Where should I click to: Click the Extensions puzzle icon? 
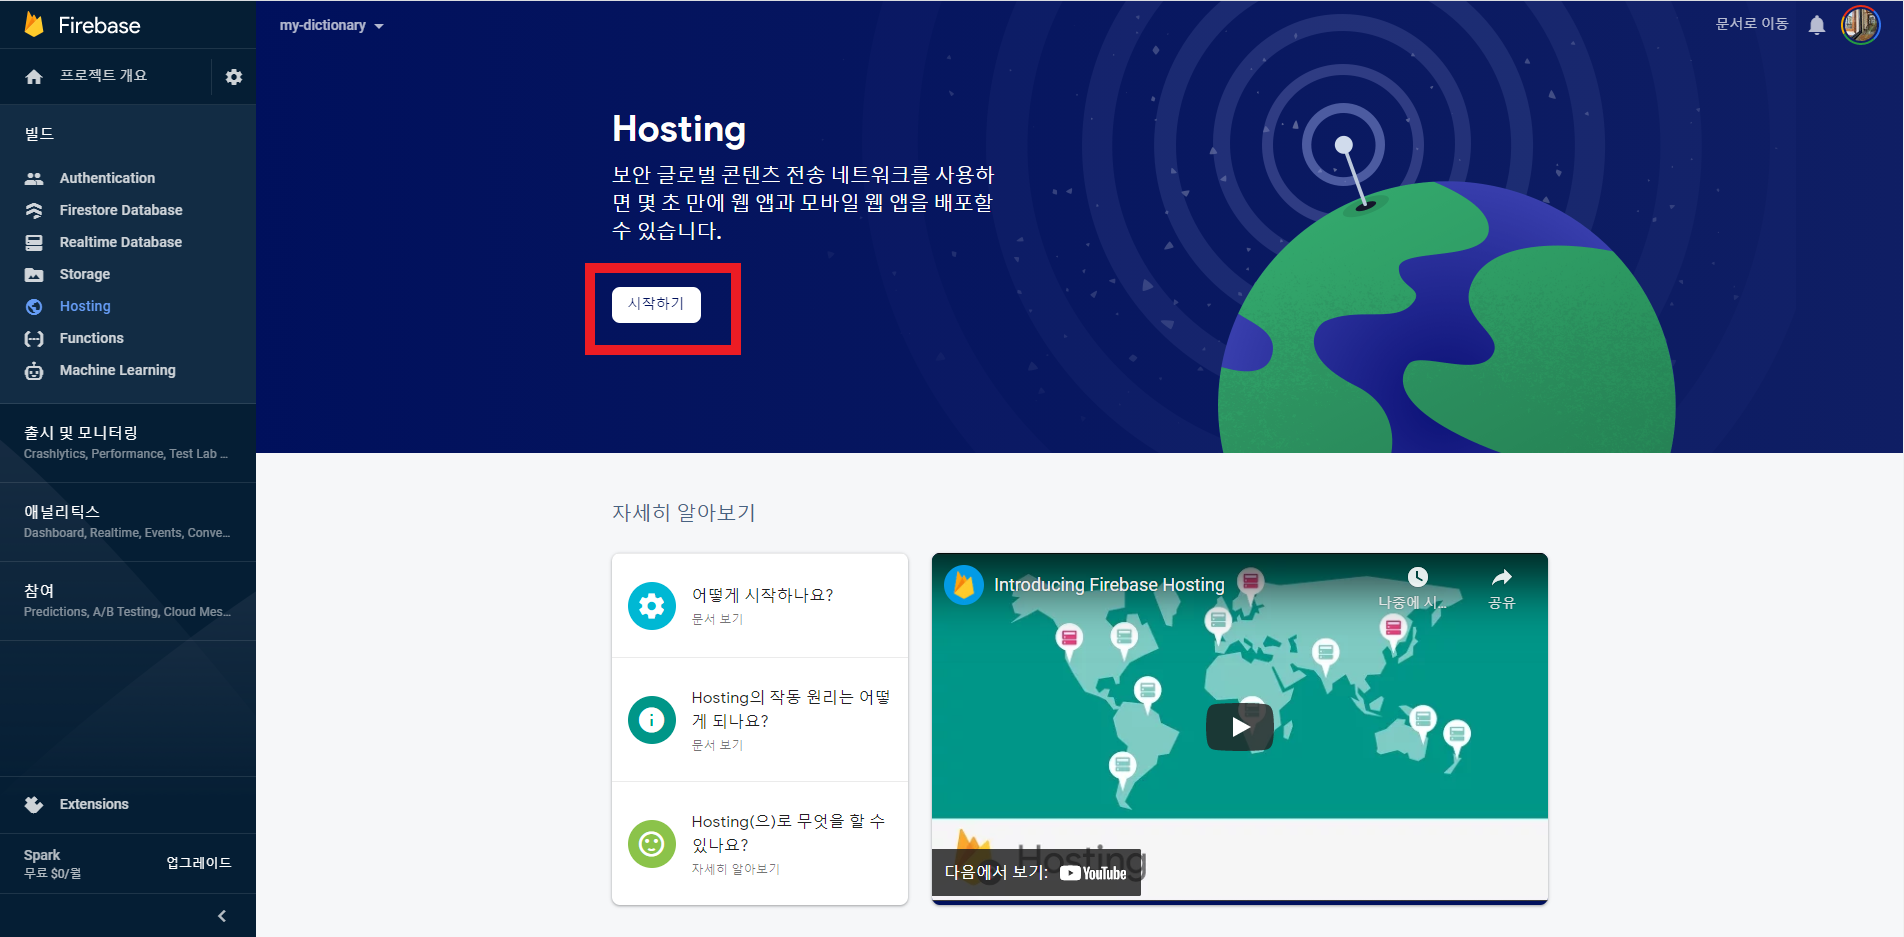(34, 804)
